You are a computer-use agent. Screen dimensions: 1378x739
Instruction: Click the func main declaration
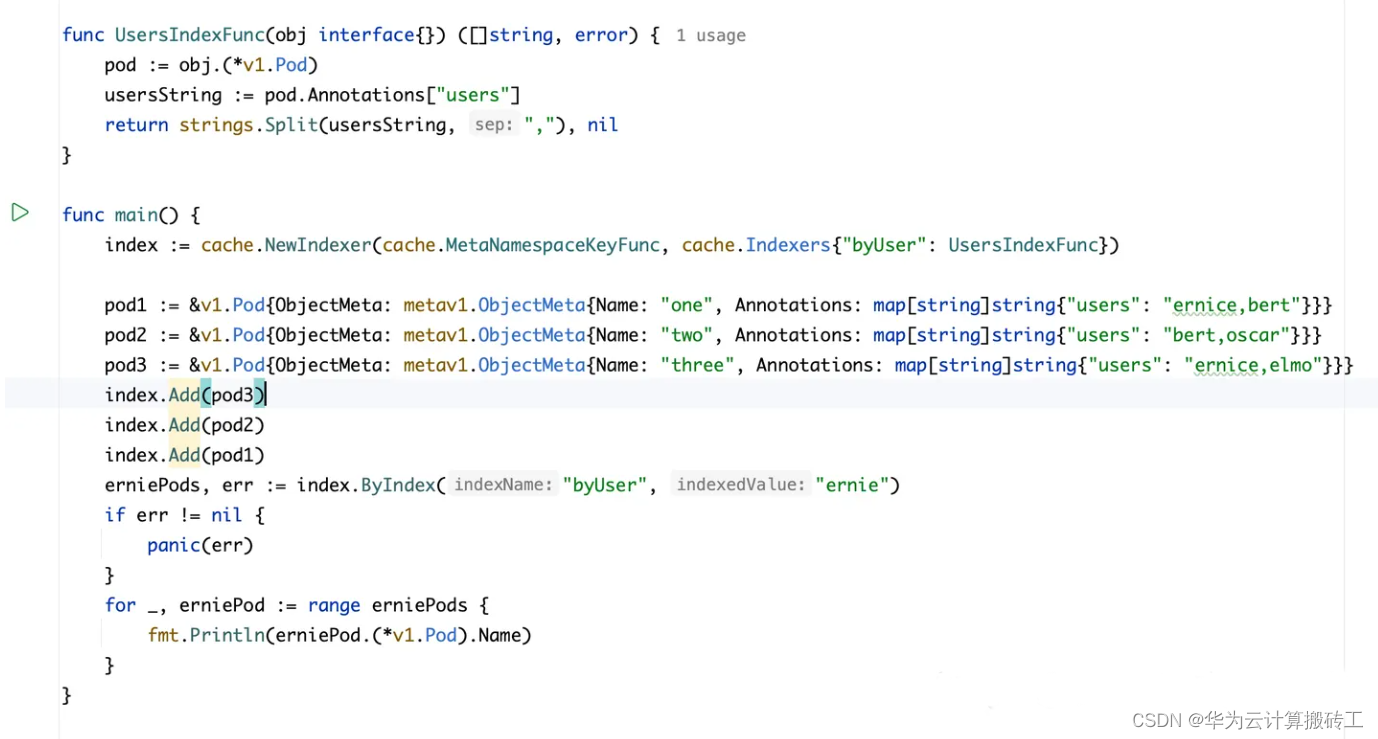pos(131,215)
